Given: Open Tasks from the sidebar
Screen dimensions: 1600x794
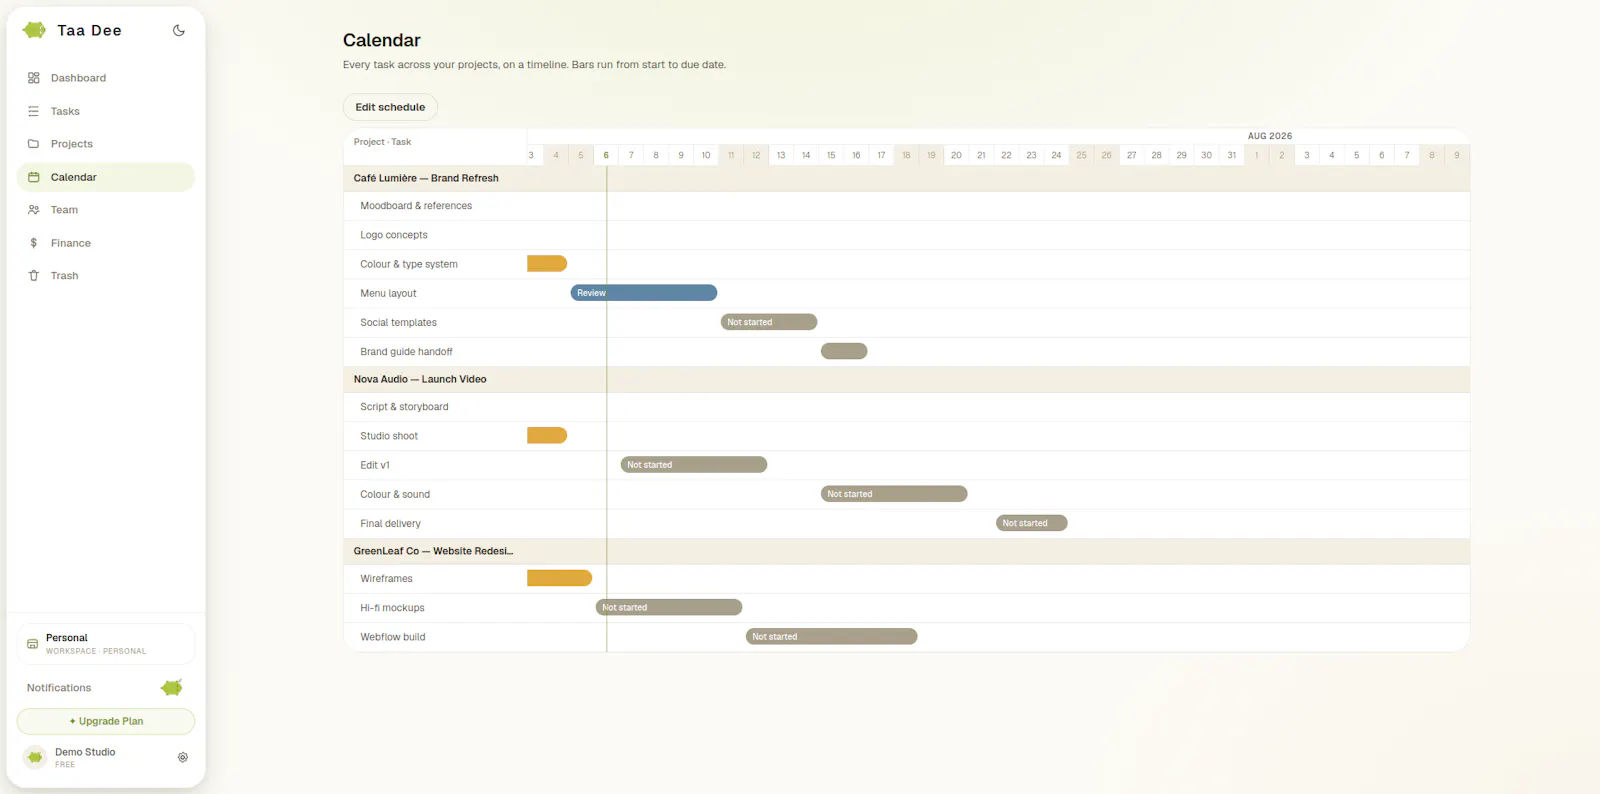Looking at the screenshot, I should [105, 111].
